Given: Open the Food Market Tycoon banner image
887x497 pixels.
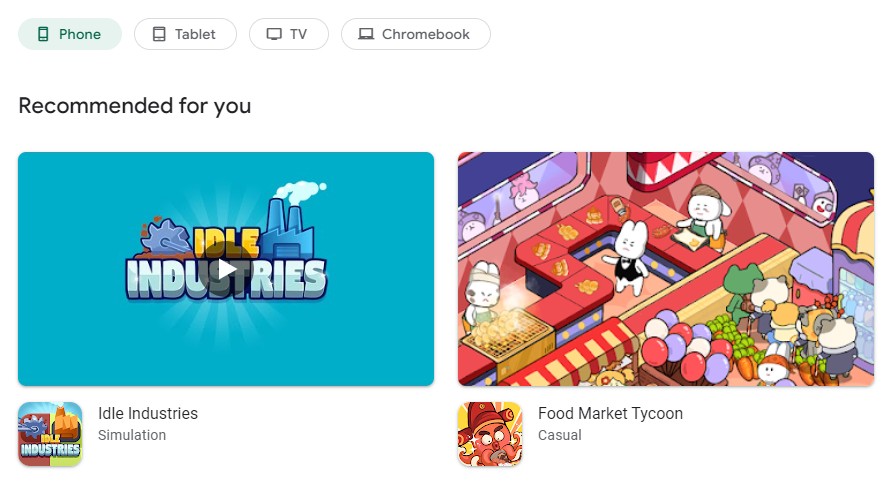Looking at the screenshot, I should [x=666, y=269].
